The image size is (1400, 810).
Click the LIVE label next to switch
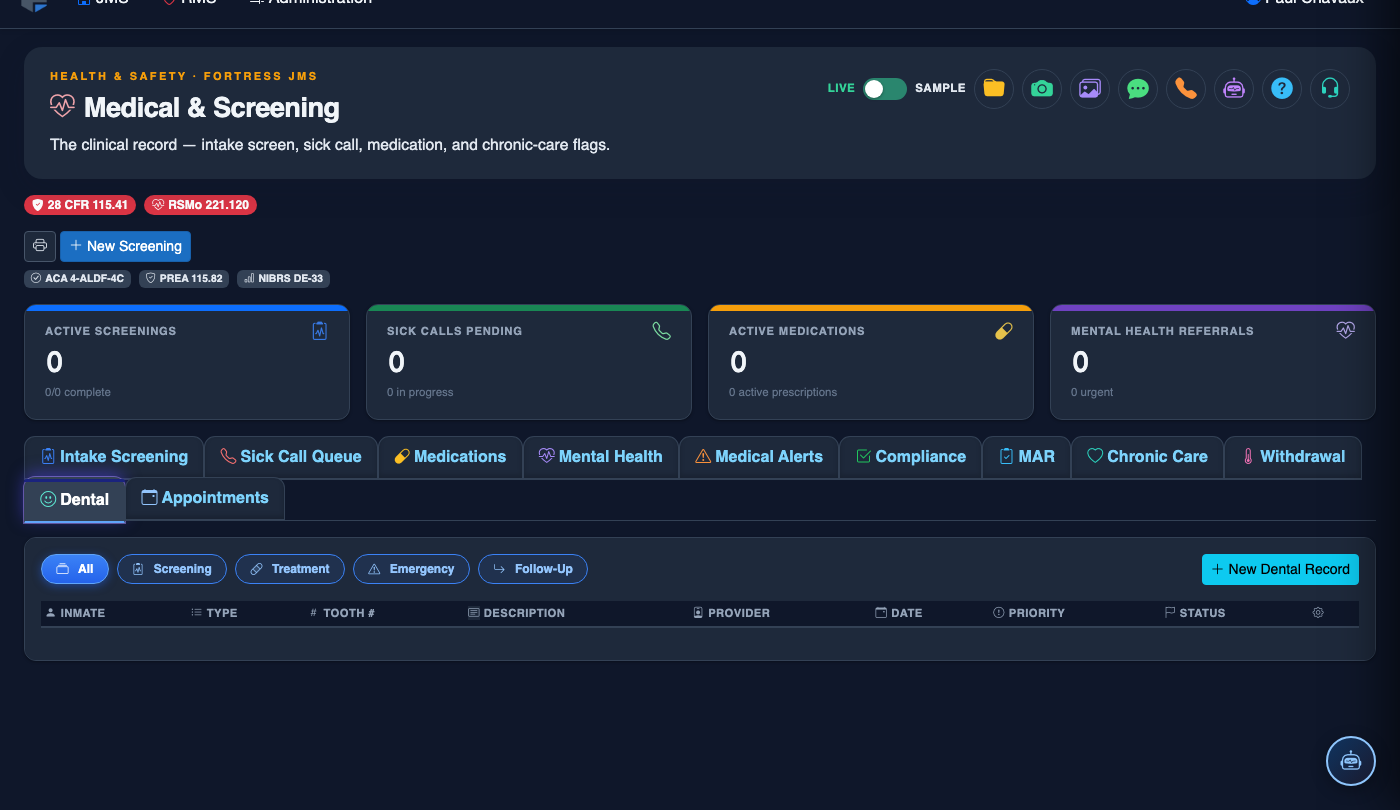click(841, 88)
